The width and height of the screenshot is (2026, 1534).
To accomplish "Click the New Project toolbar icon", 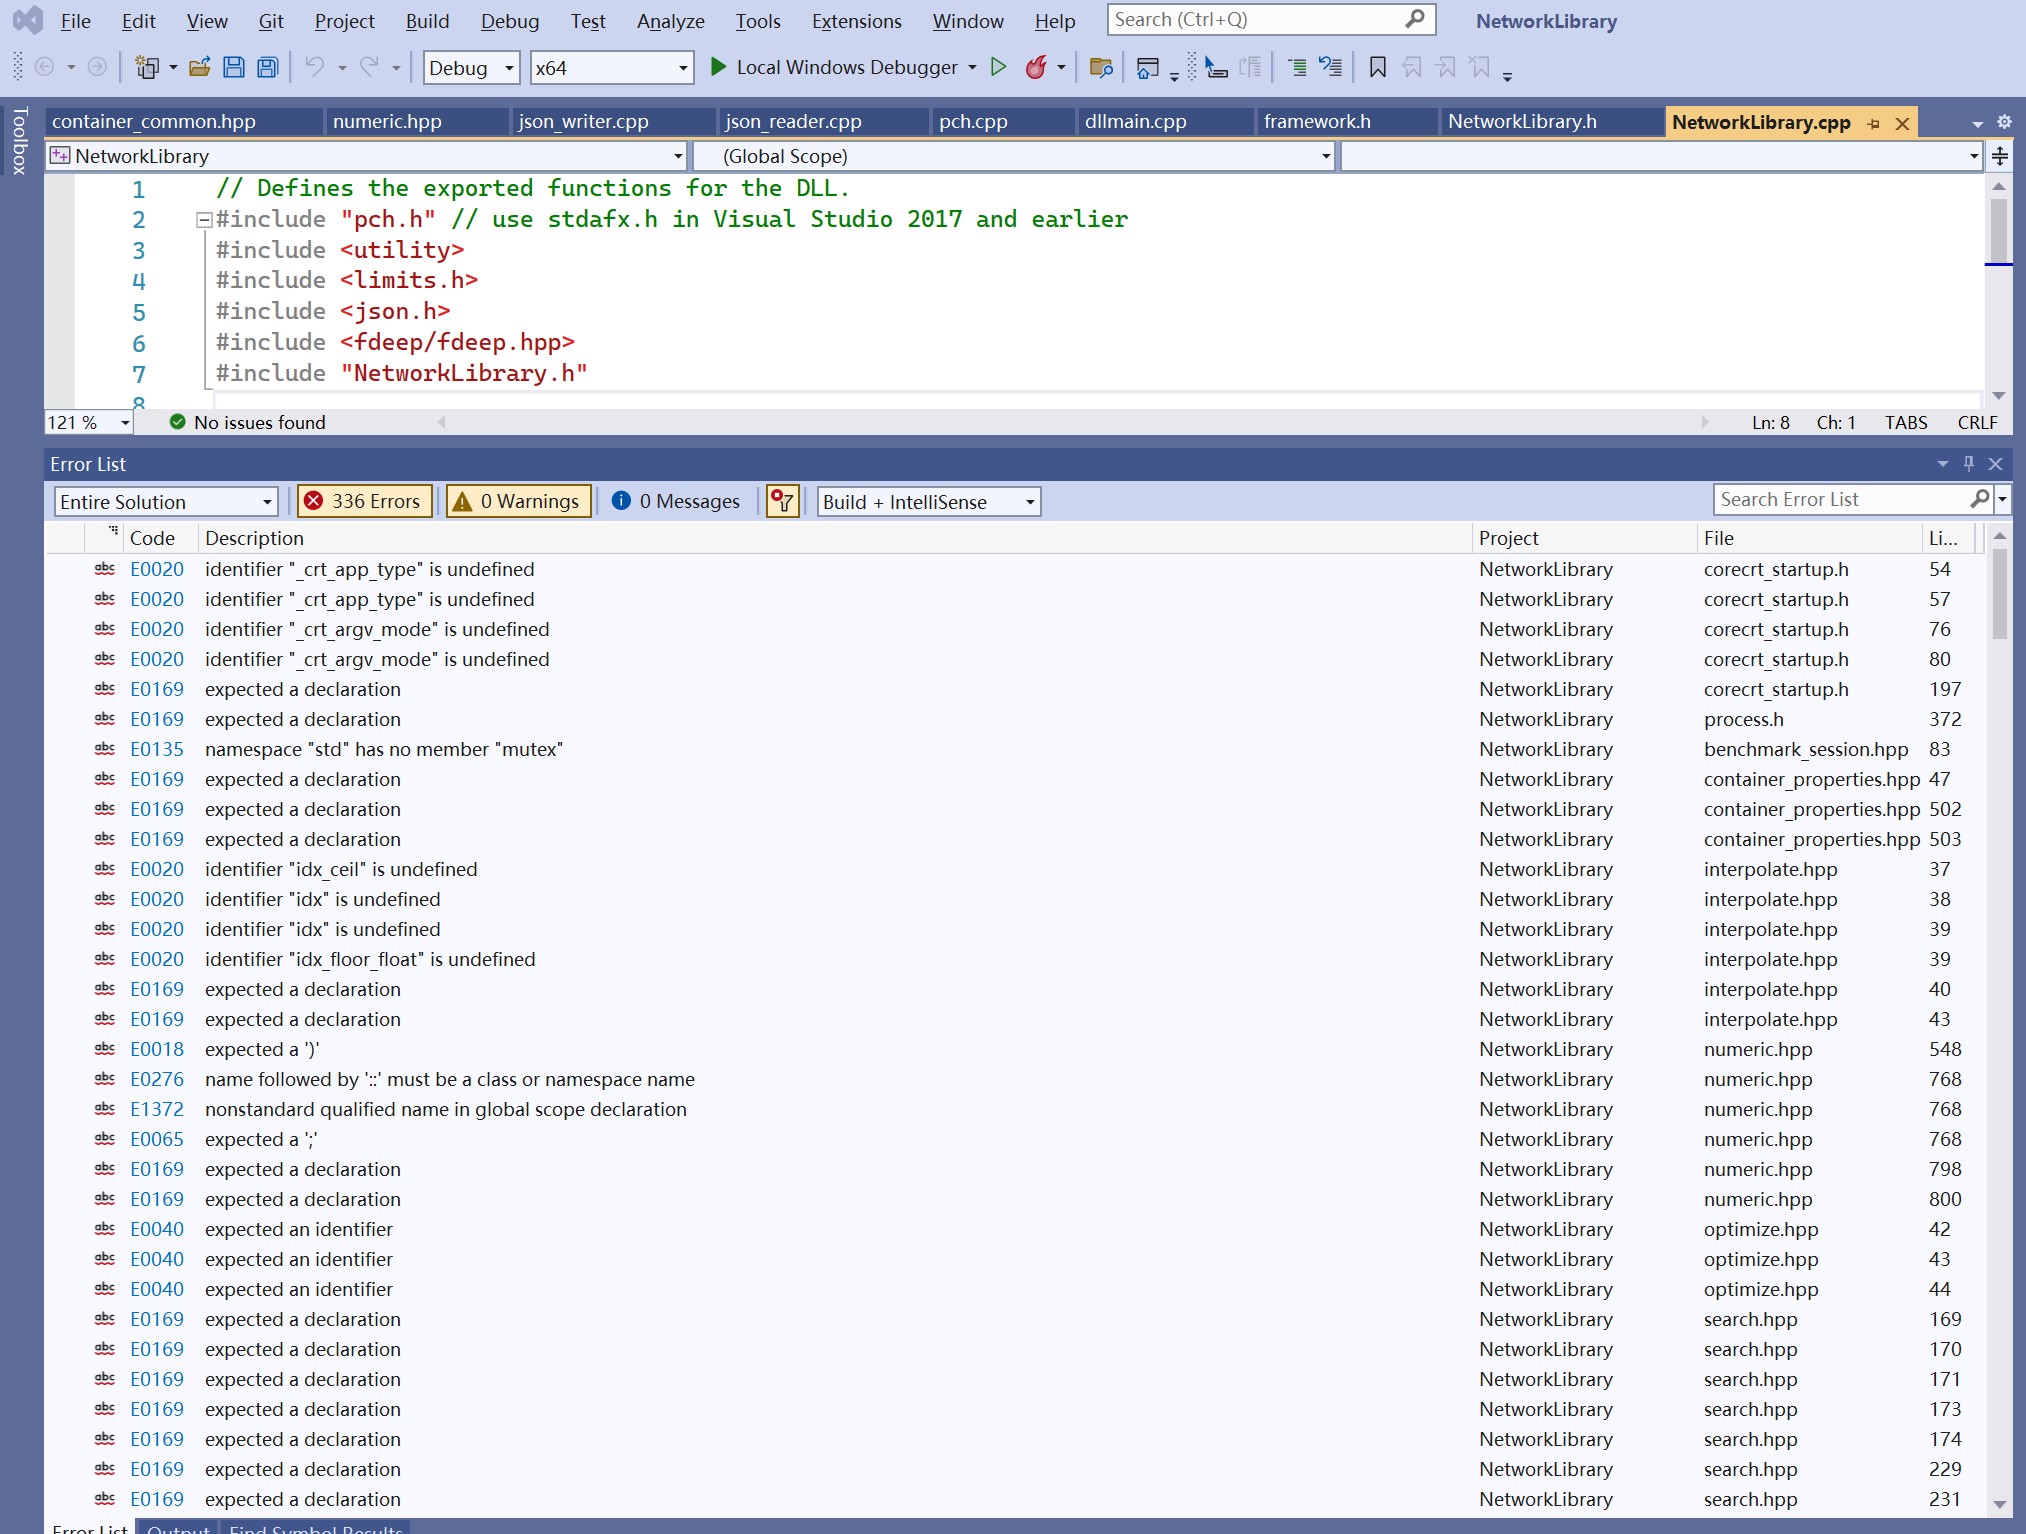I will (147, 68).
